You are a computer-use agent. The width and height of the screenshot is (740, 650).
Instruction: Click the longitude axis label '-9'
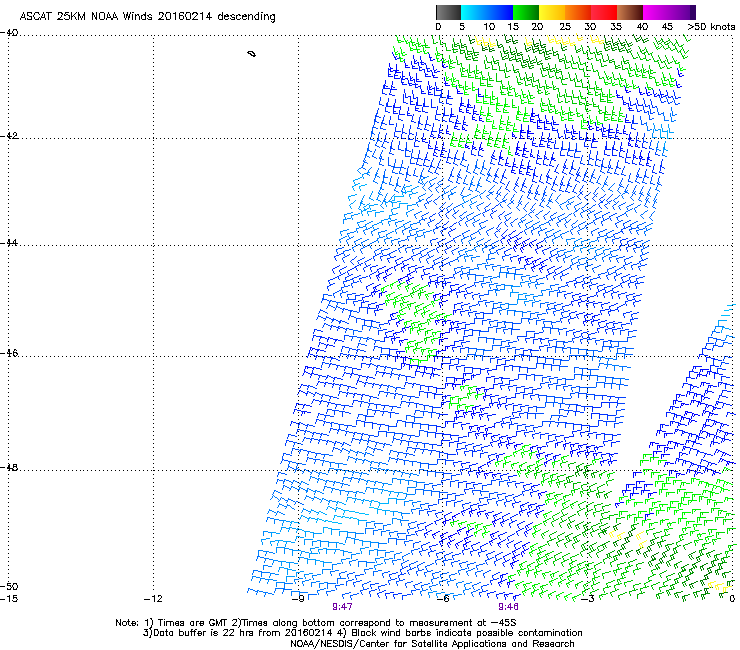tap(298, 599)
